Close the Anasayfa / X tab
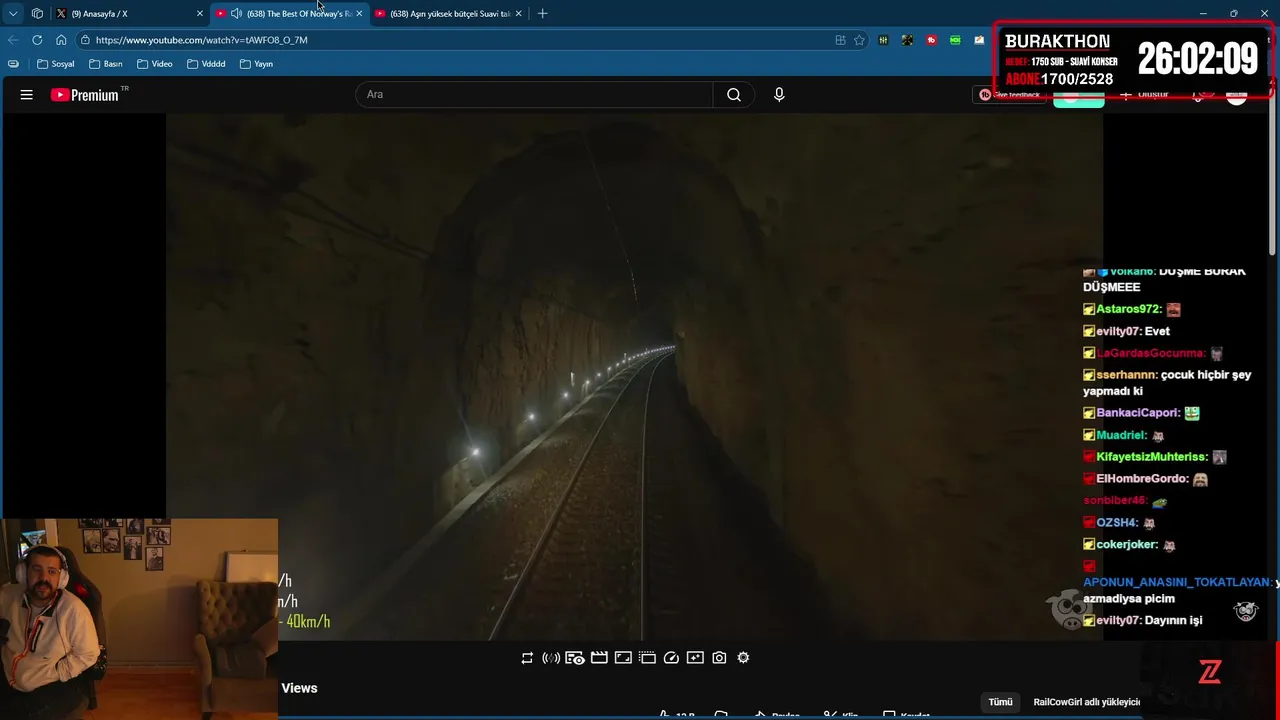 (199, 14)
